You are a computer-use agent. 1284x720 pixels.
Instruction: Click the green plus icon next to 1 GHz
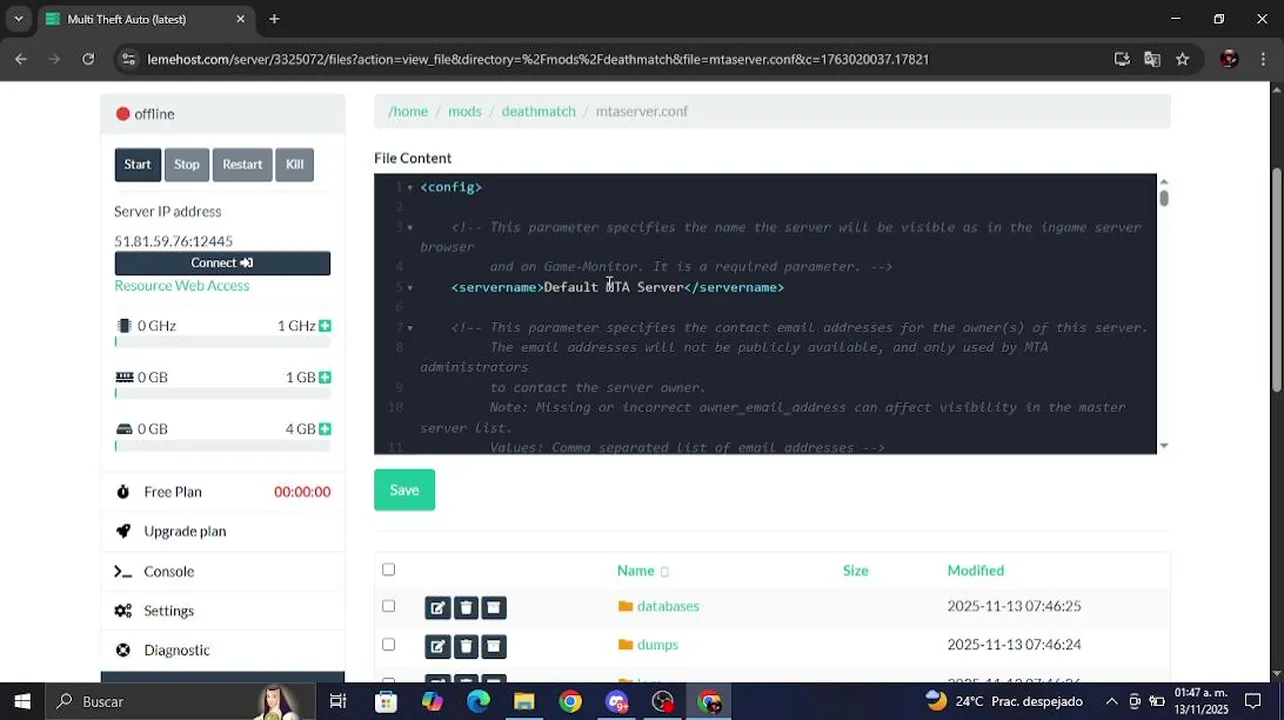pos(325,326)
